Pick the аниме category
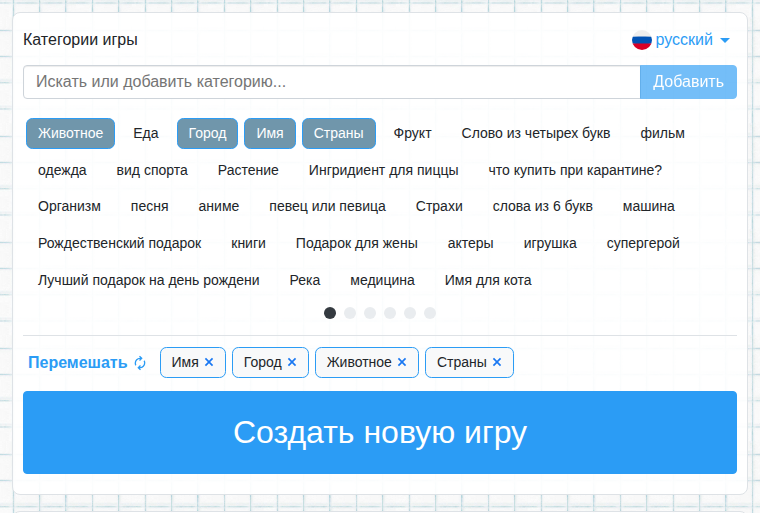 coord(219,207)
